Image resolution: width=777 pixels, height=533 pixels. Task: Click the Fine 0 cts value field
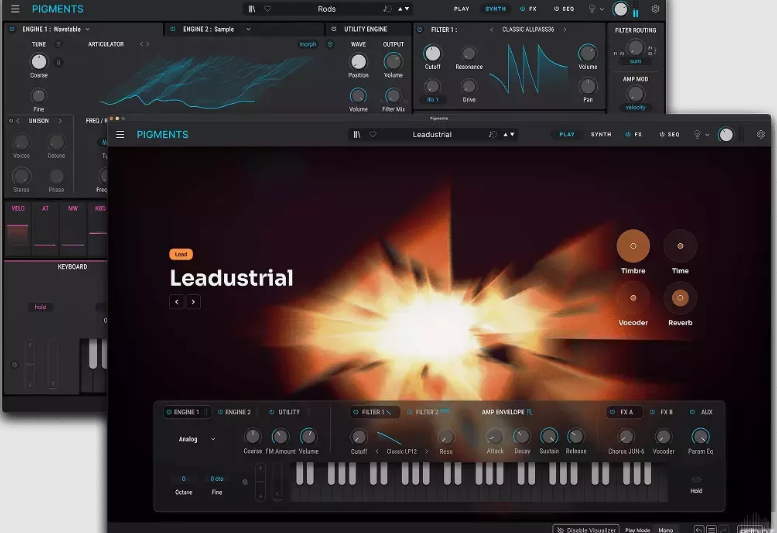point(217,479)
